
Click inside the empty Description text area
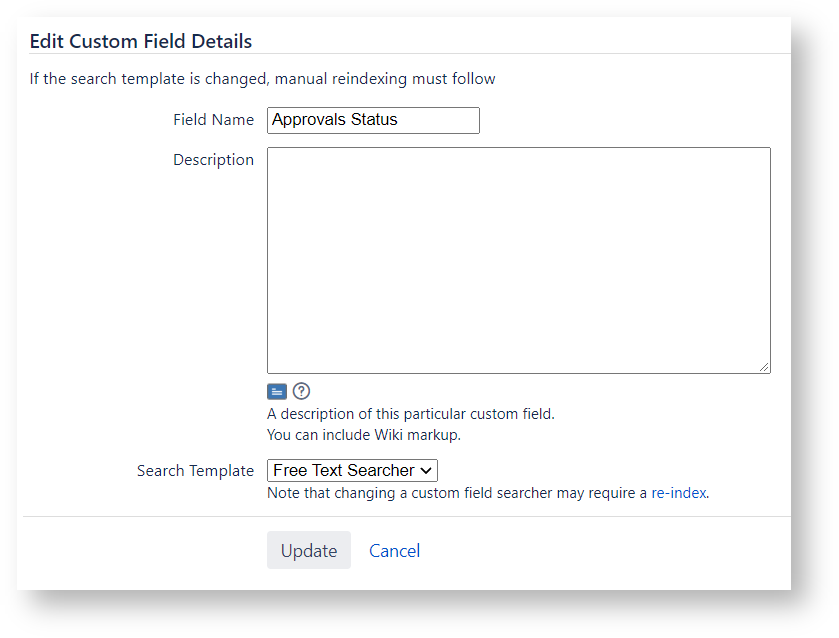point(518,261)
